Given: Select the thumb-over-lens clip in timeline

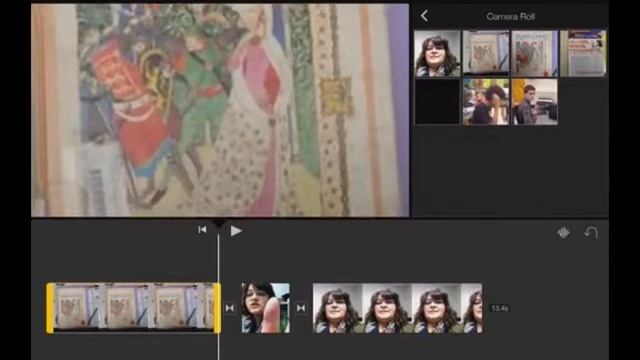Looking at the screenshot, I should (266, 308).
